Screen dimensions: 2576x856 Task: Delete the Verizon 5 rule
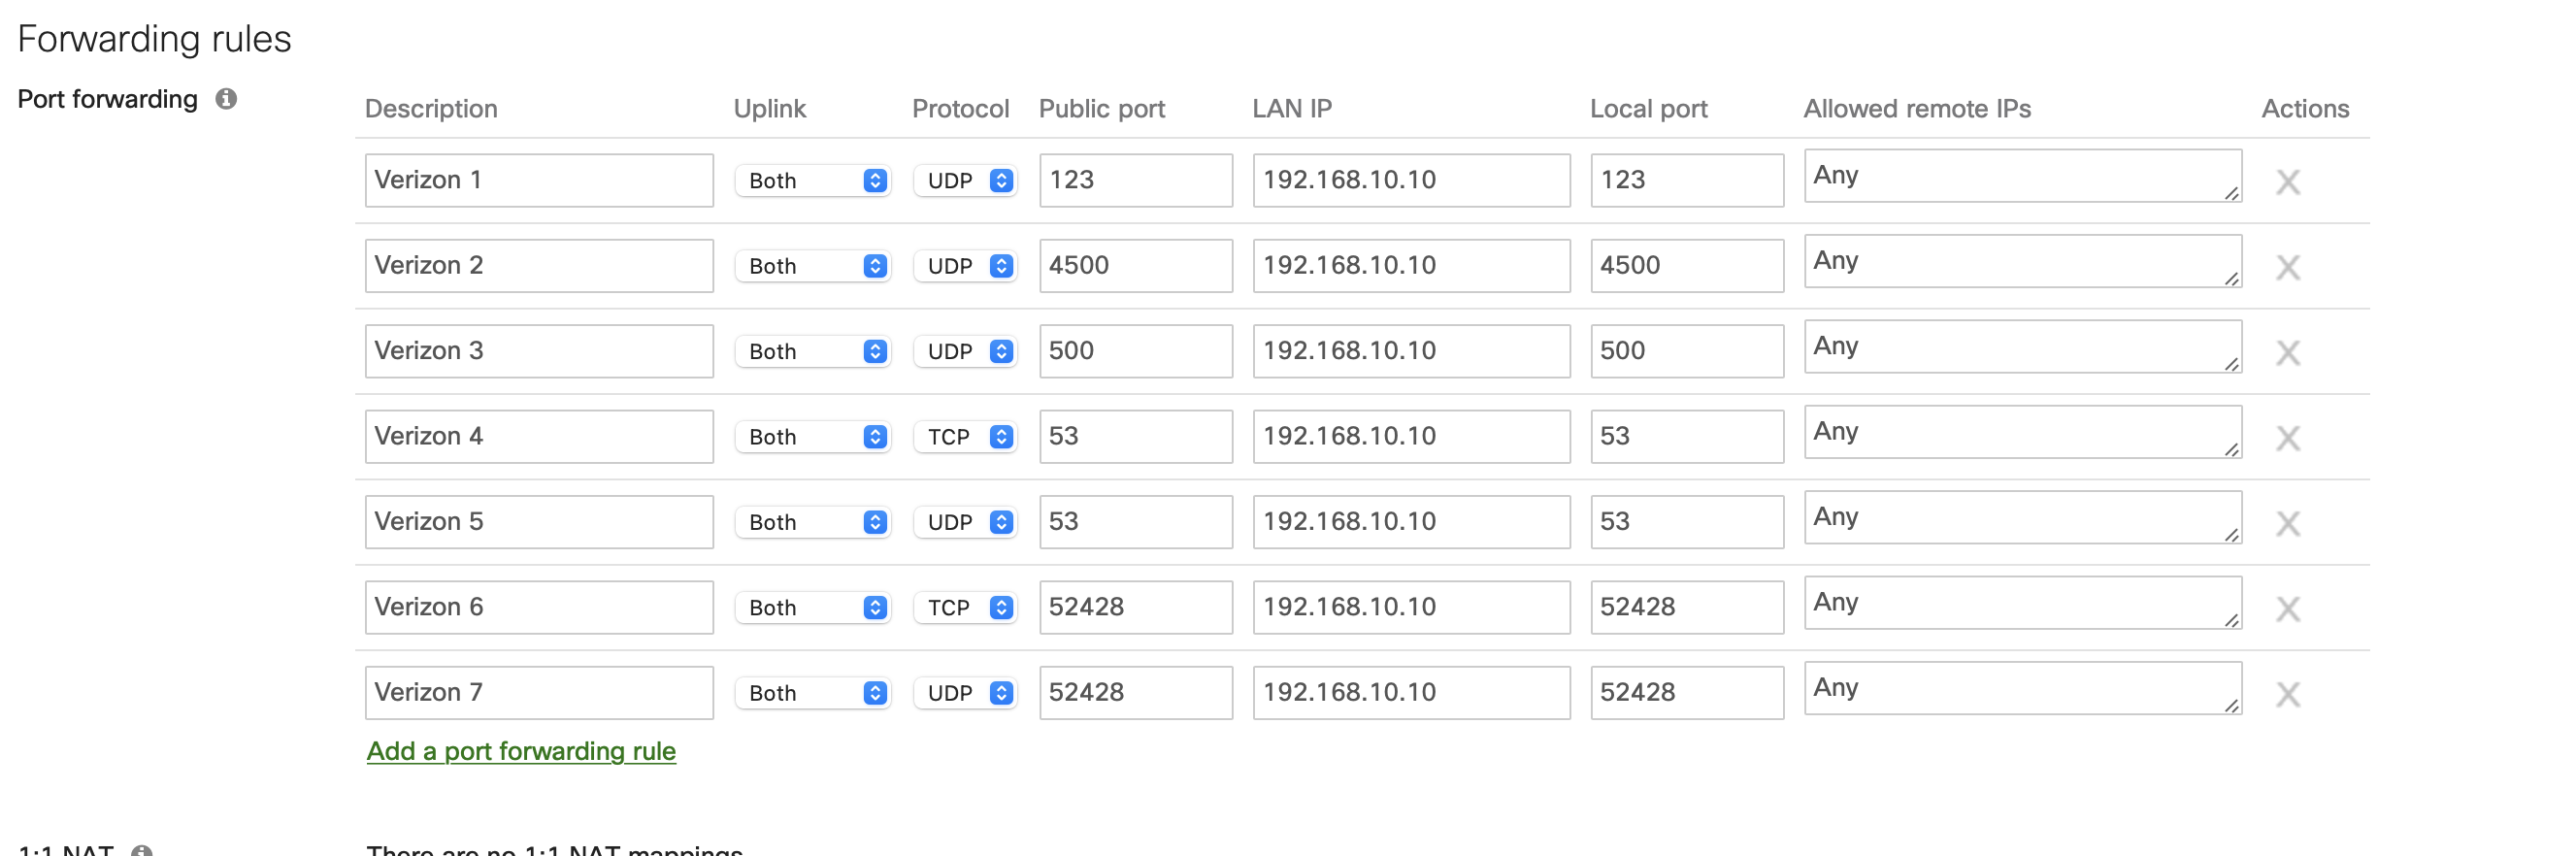[2290, 521]
